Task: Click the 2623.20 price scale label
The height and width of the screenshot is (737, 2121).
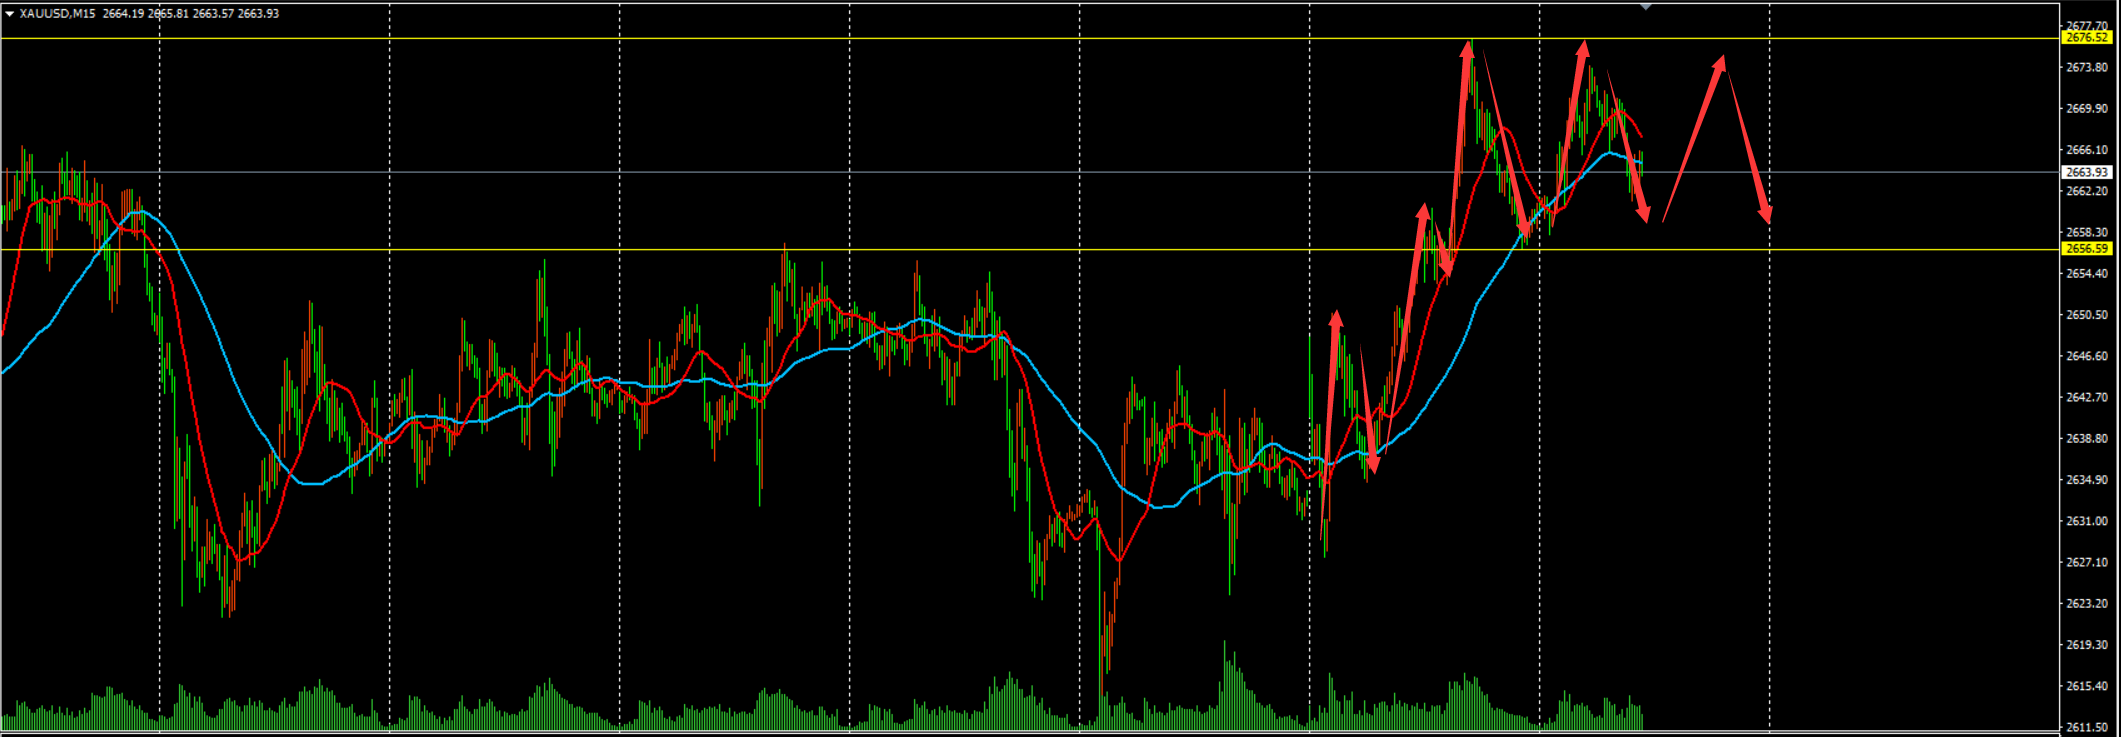Action: [2087, 603]
